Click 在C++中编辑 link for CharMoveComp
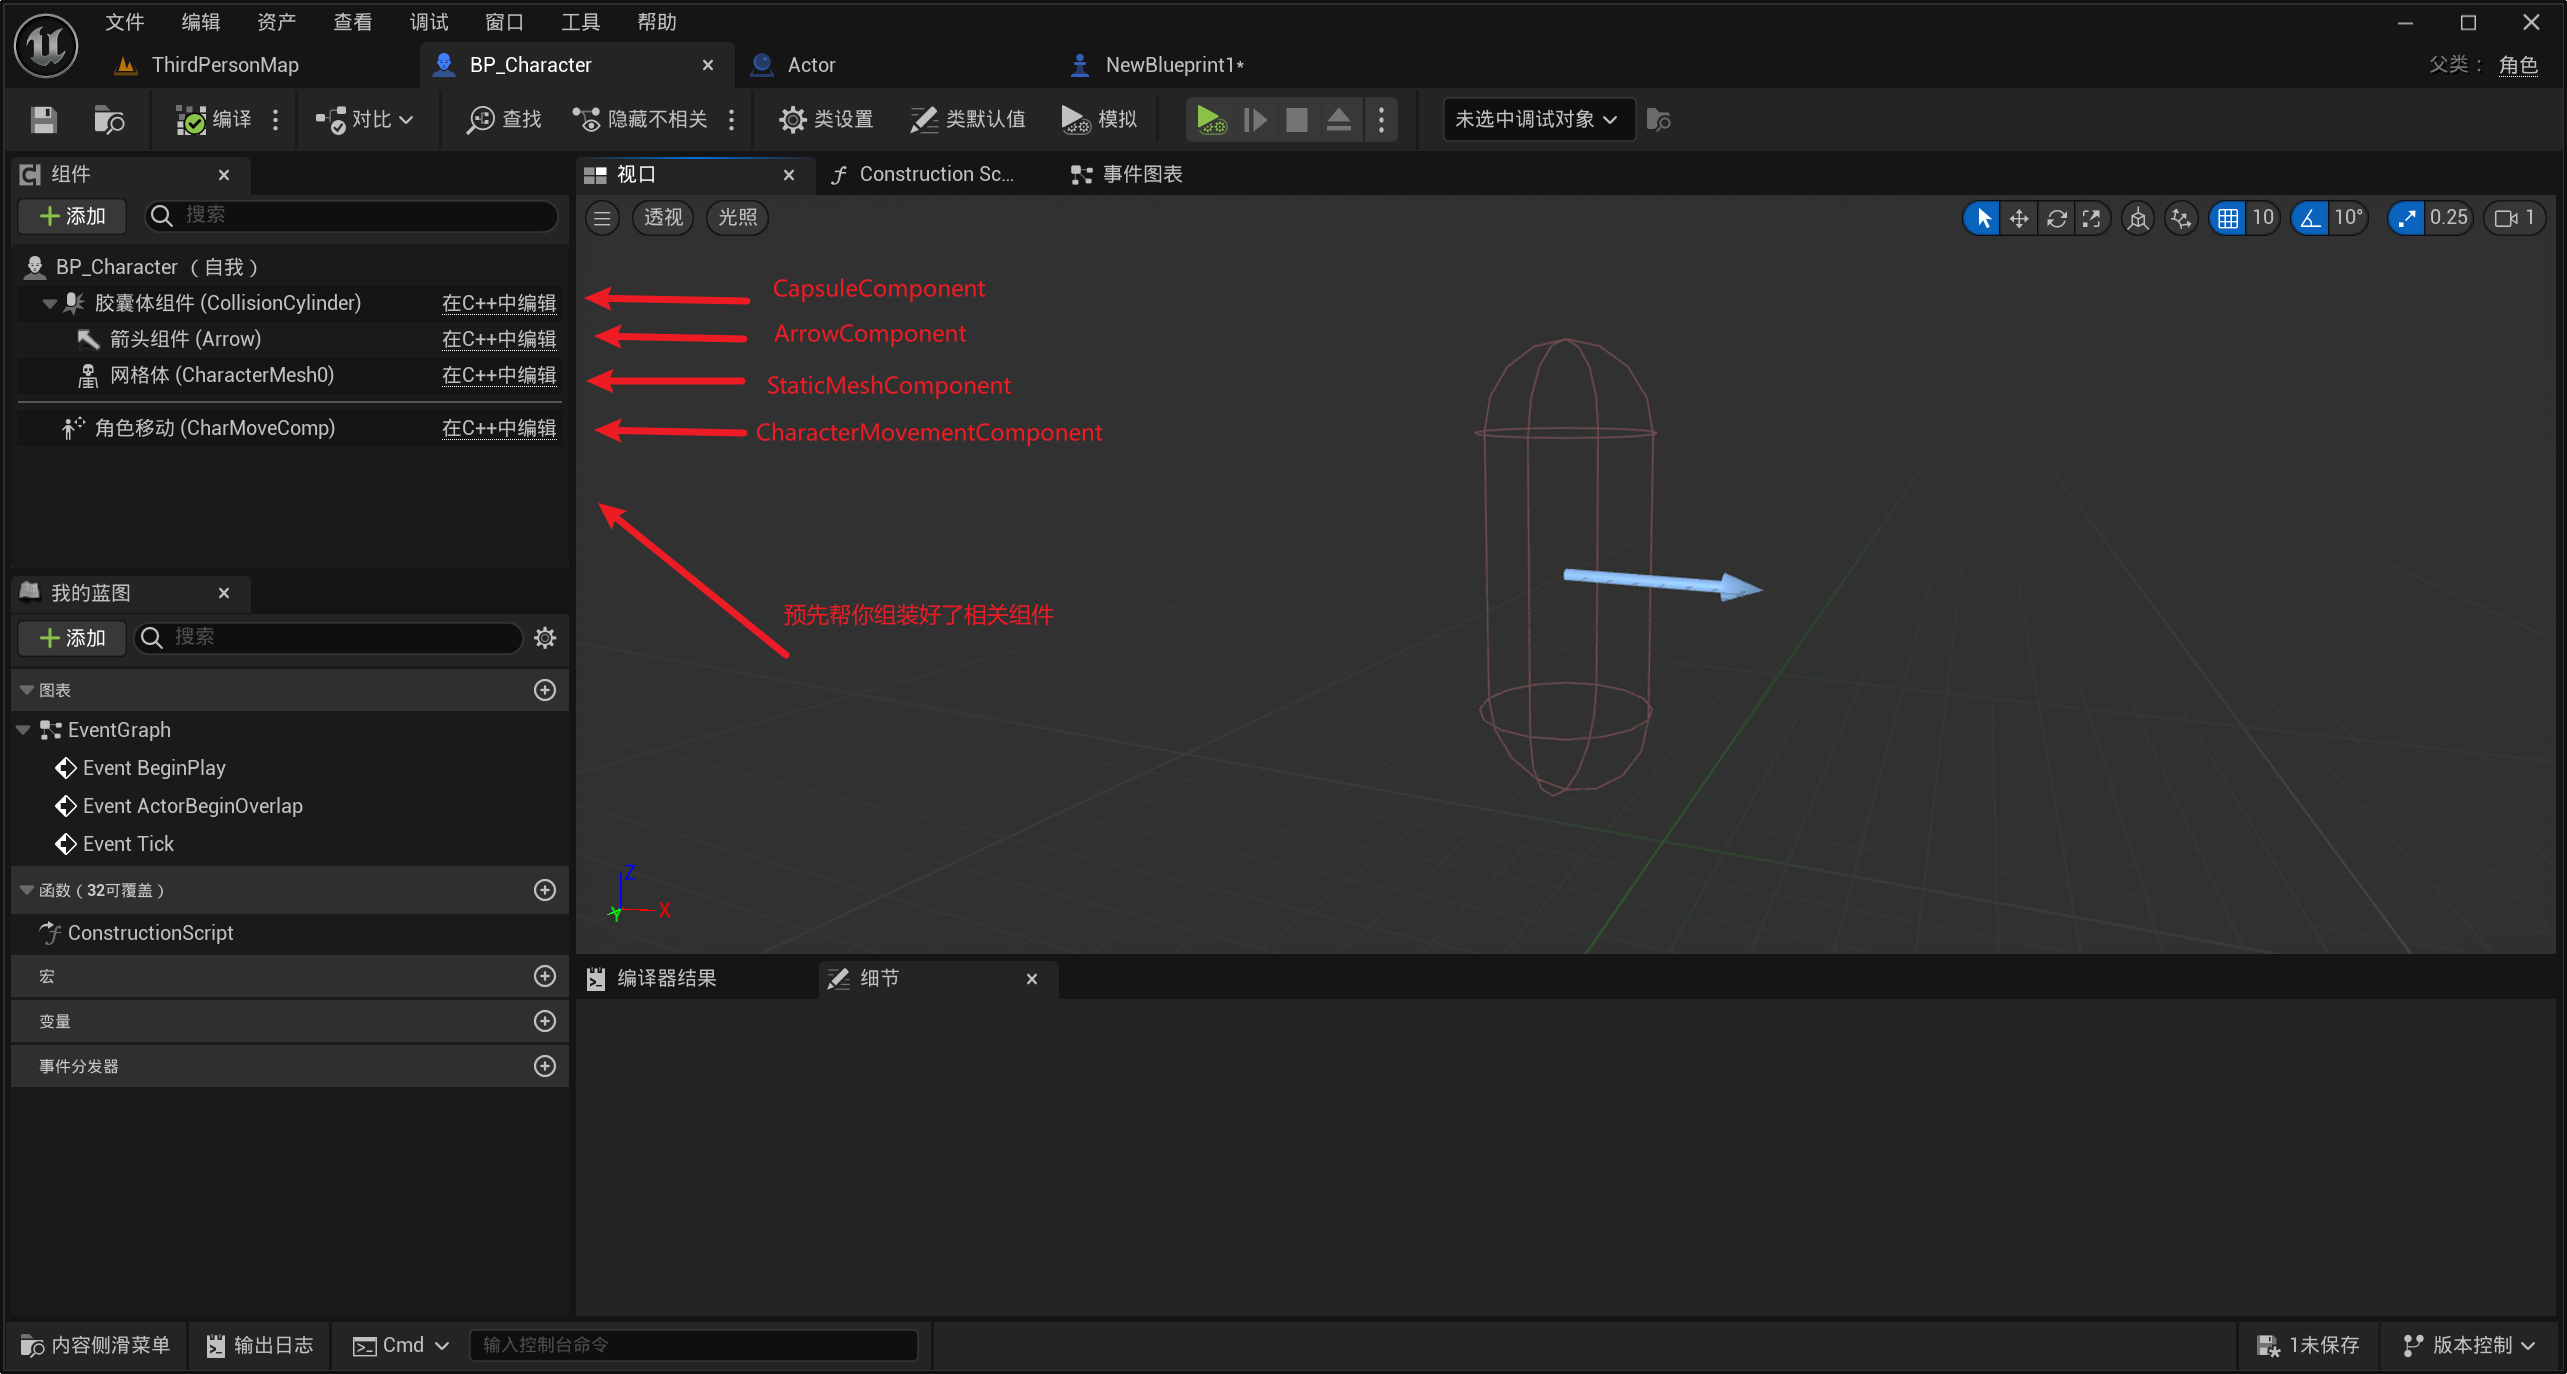Viewport: 2567px width, 1374px height. point(499,428)
